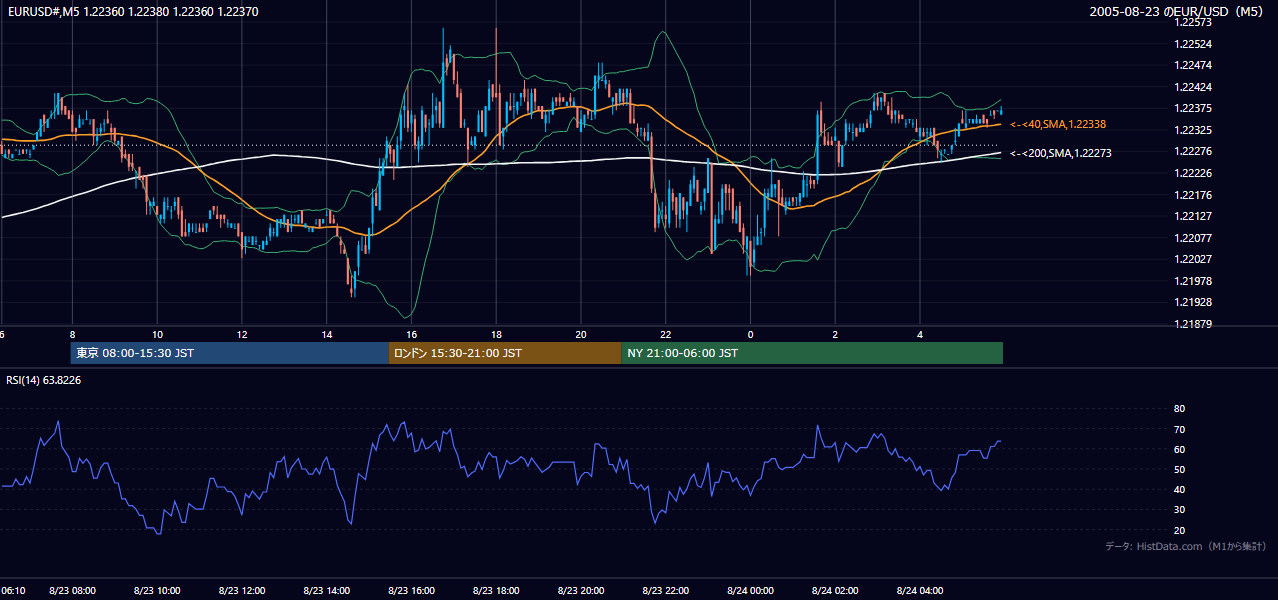Click price level 1.22573 on the price axis
The width and height of the screenshot is (1278, 600).
click(1194, 23)
